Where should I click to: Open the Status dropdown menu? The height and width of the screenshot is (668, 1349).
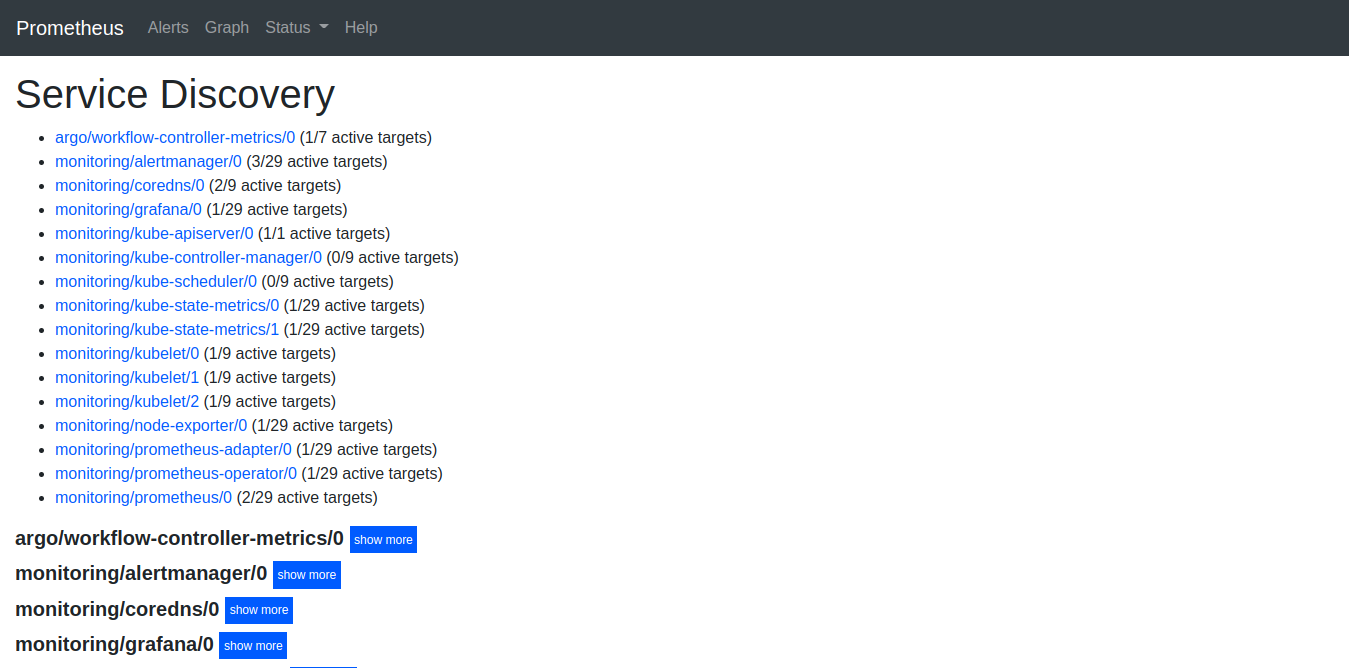(295, 27)
